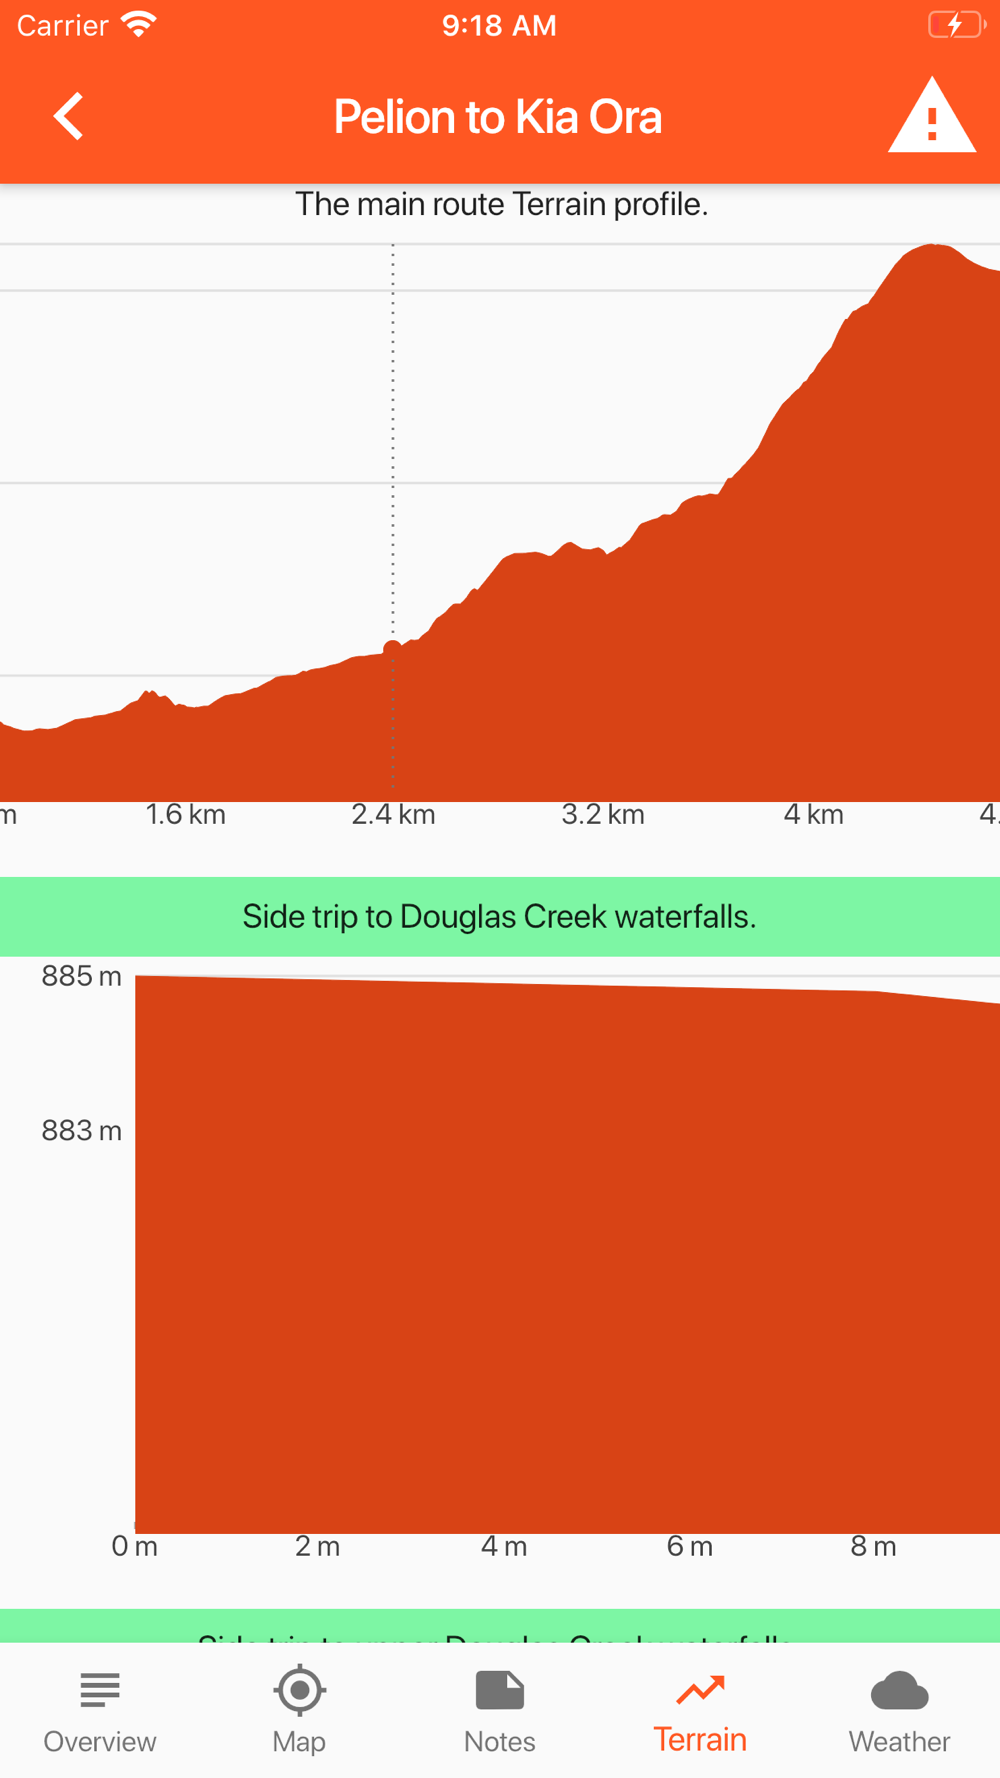Image resolution: width=1000 pixels, height=1778 pixels.
Task: Tap the Overview list icon
Action: point(100,1690)
